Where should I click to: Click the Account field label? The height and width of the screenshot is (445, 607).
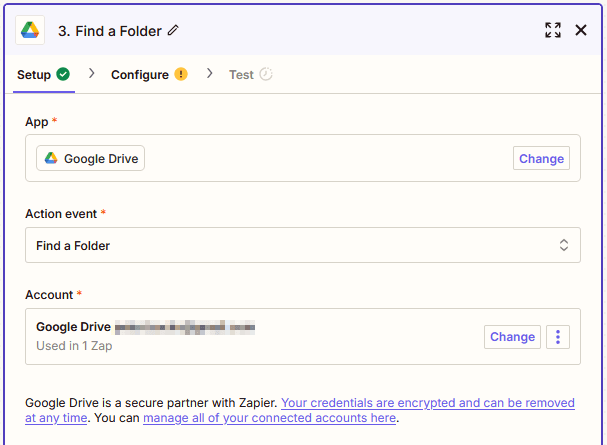click(x=49, y=295)
